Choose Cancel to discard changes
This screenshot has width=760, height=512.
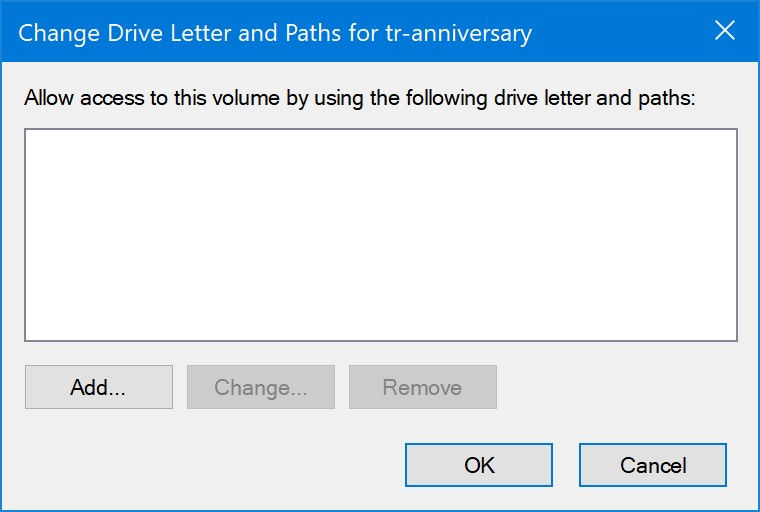click(x=652, y=465)
